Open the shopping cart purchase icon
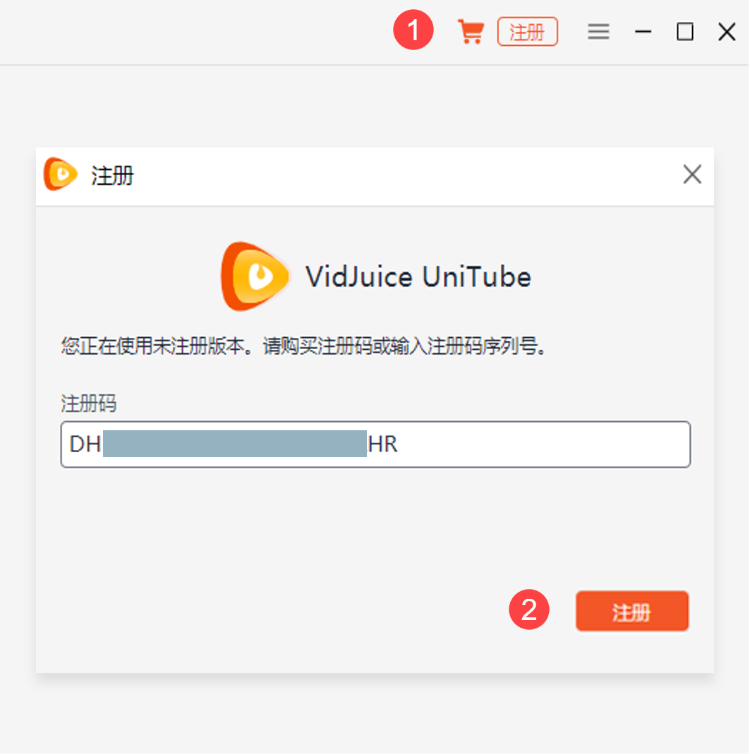Viewport: 750px width, 754px height. [x=470, y=32]
